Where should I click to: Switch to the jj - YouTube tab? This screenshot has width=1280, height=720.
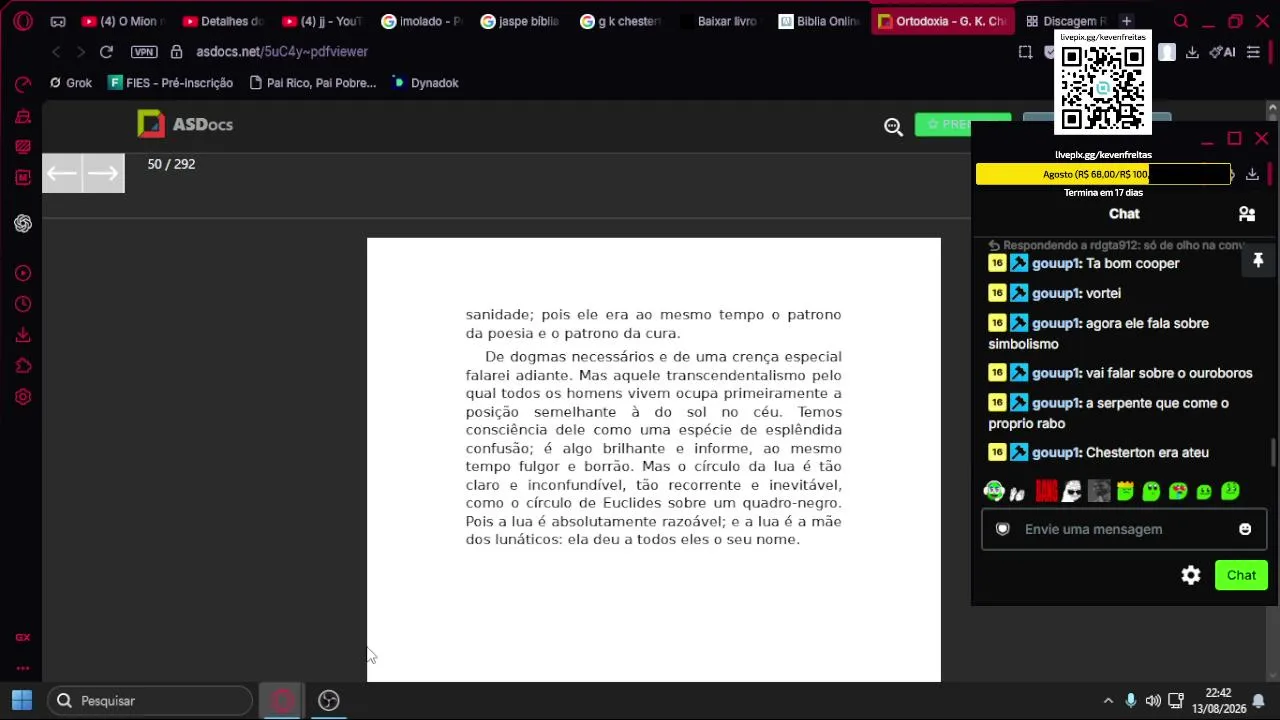coord(322,21)
